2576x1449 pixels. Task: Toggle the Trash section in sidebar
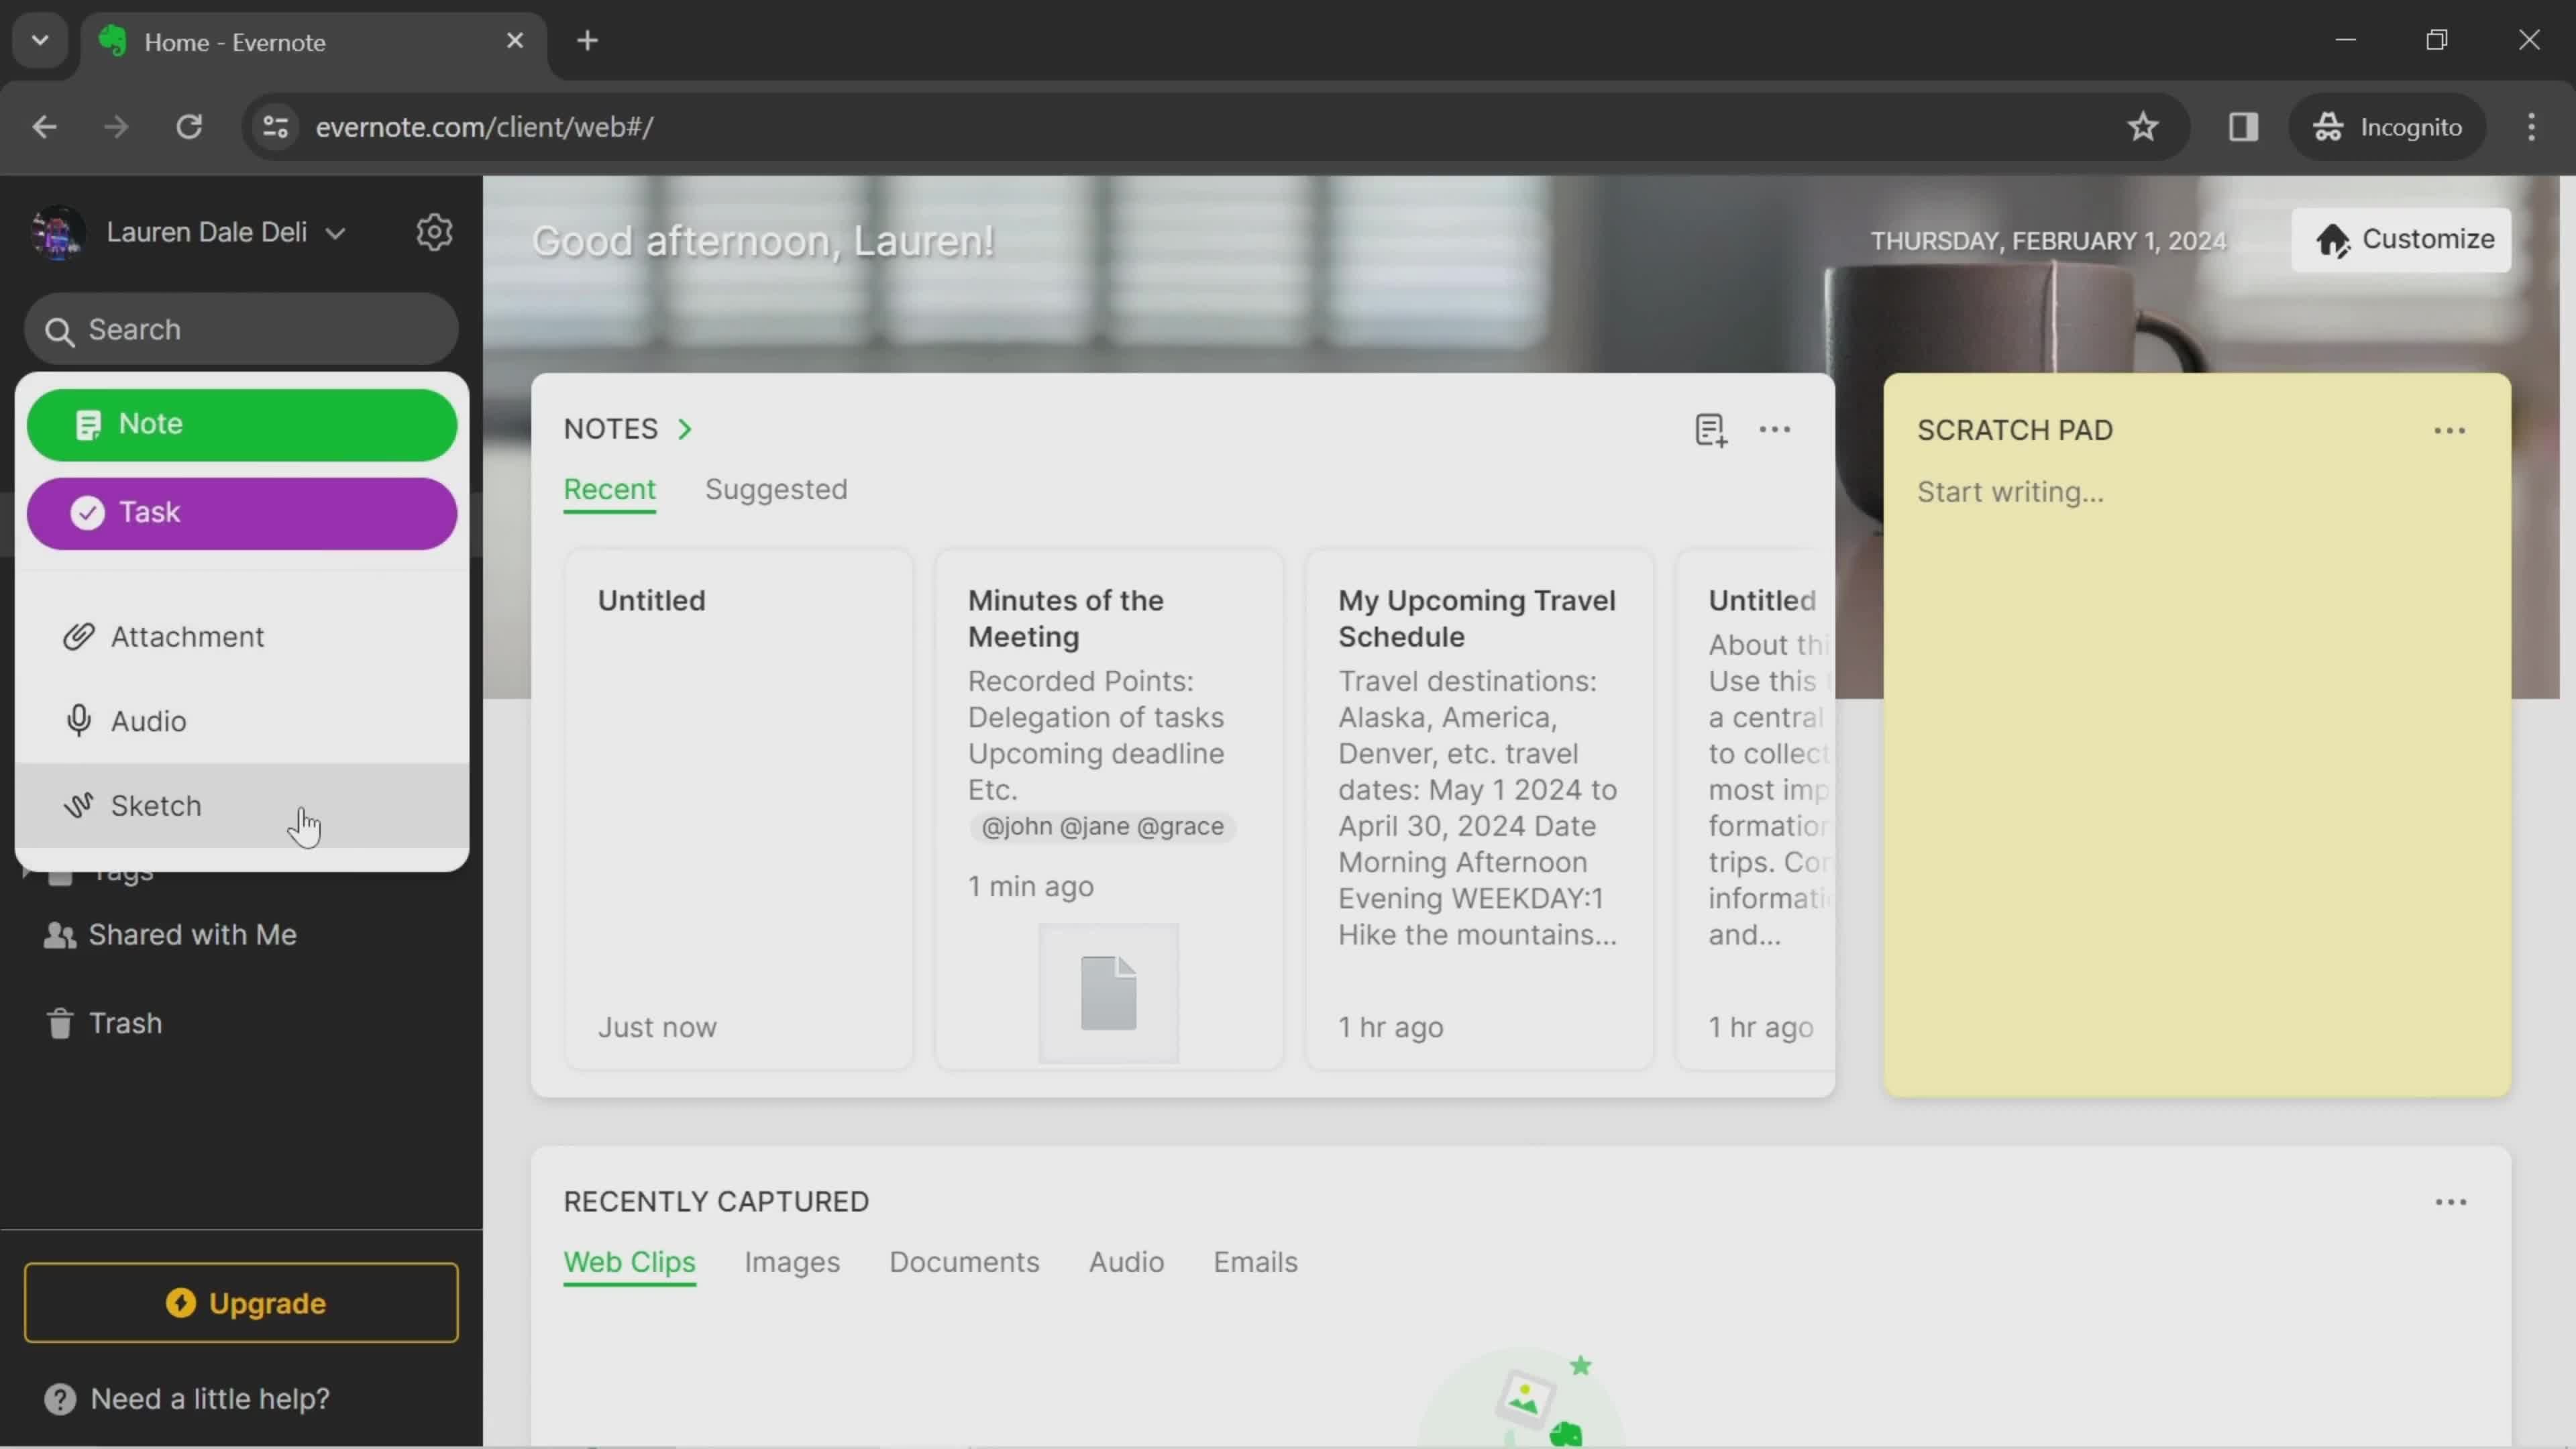click(x=125, y=1021)
